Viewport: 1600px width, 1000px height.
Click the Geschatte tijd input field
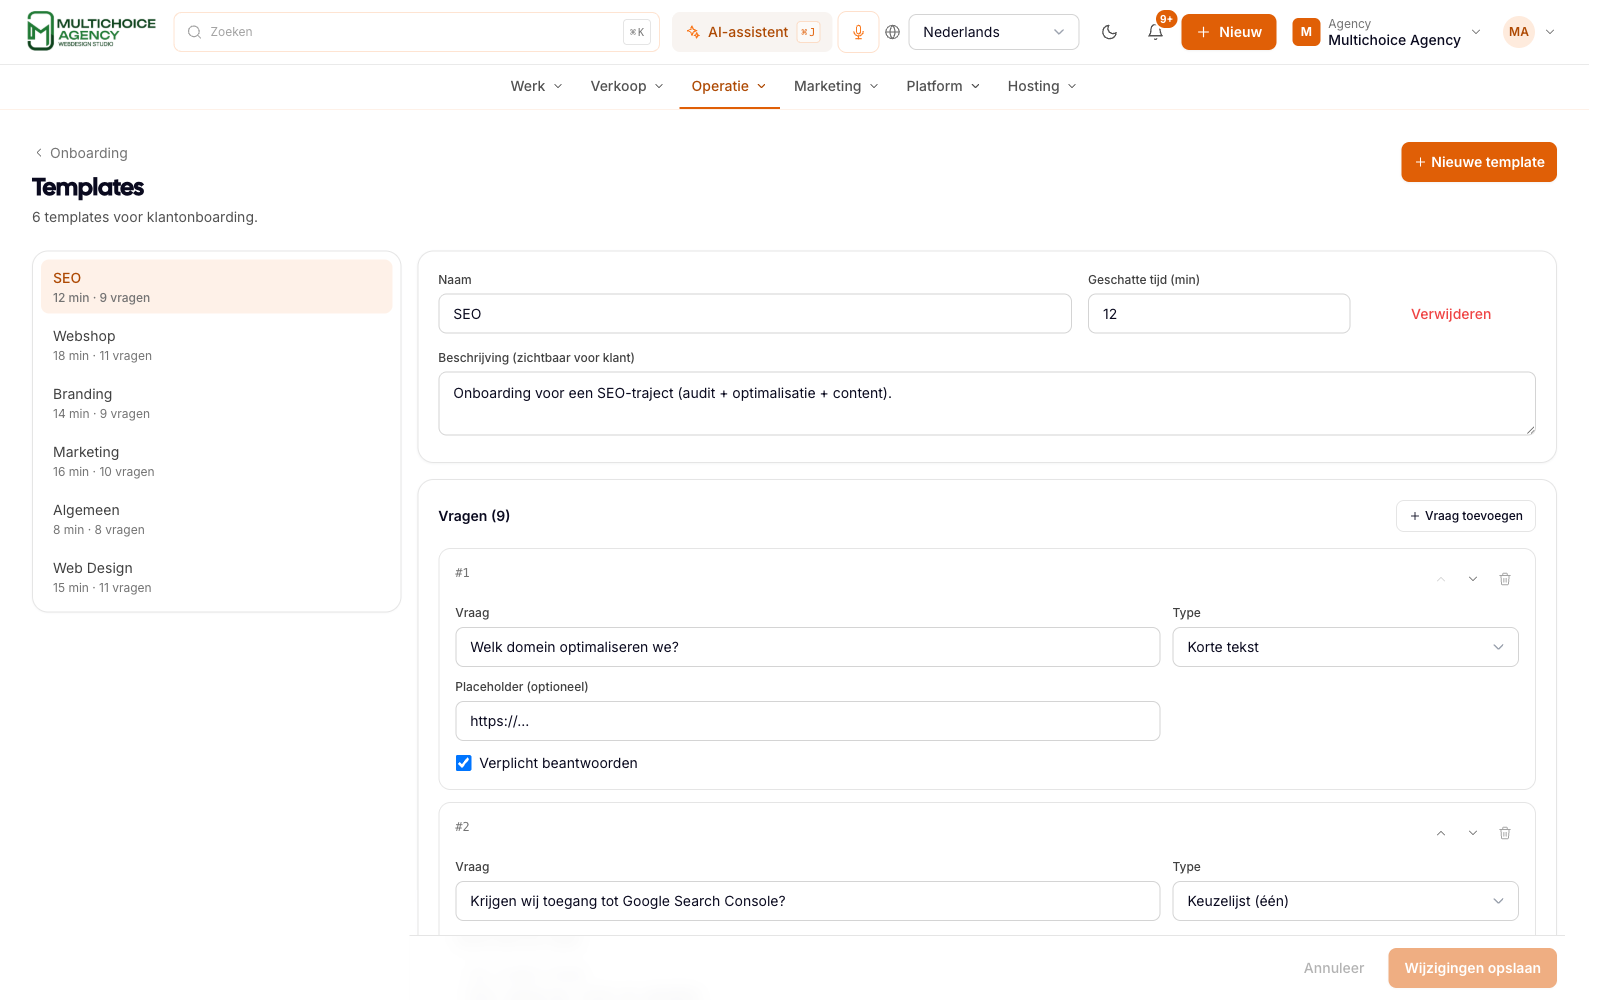click(x=1219, y=314)
